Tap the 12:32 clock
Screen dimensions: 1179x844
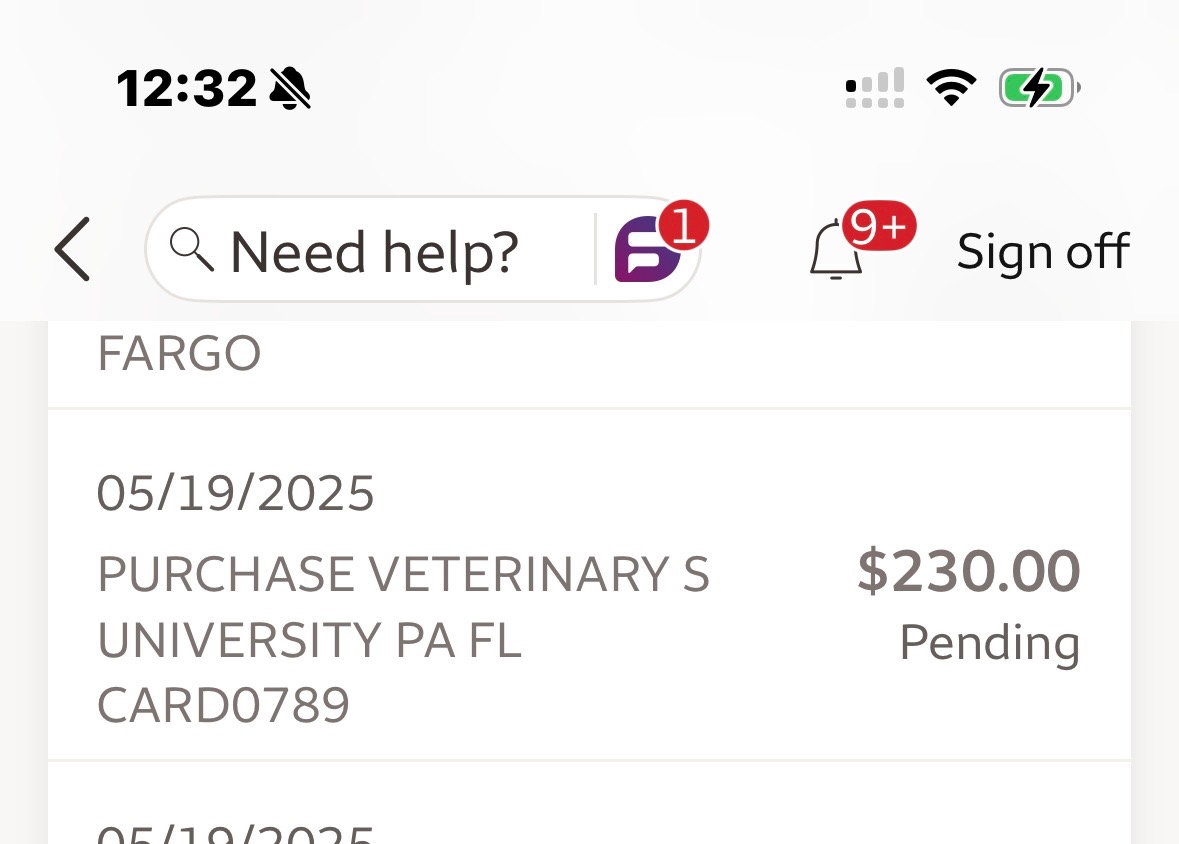(x=187, y=89)
